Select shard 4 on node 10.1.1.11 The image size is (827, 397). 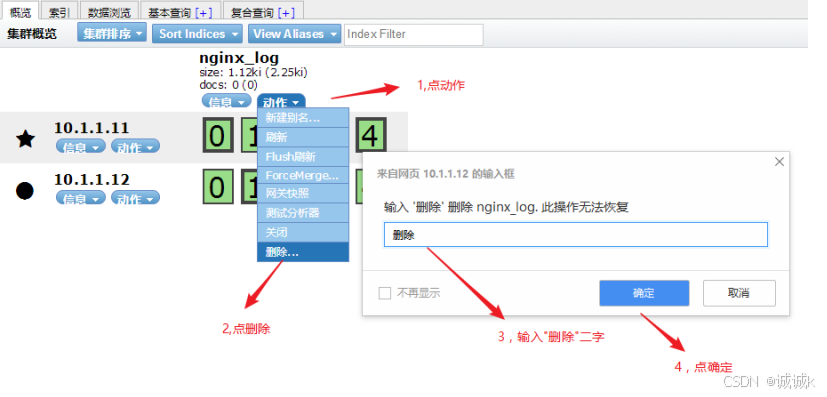(371, 135)
